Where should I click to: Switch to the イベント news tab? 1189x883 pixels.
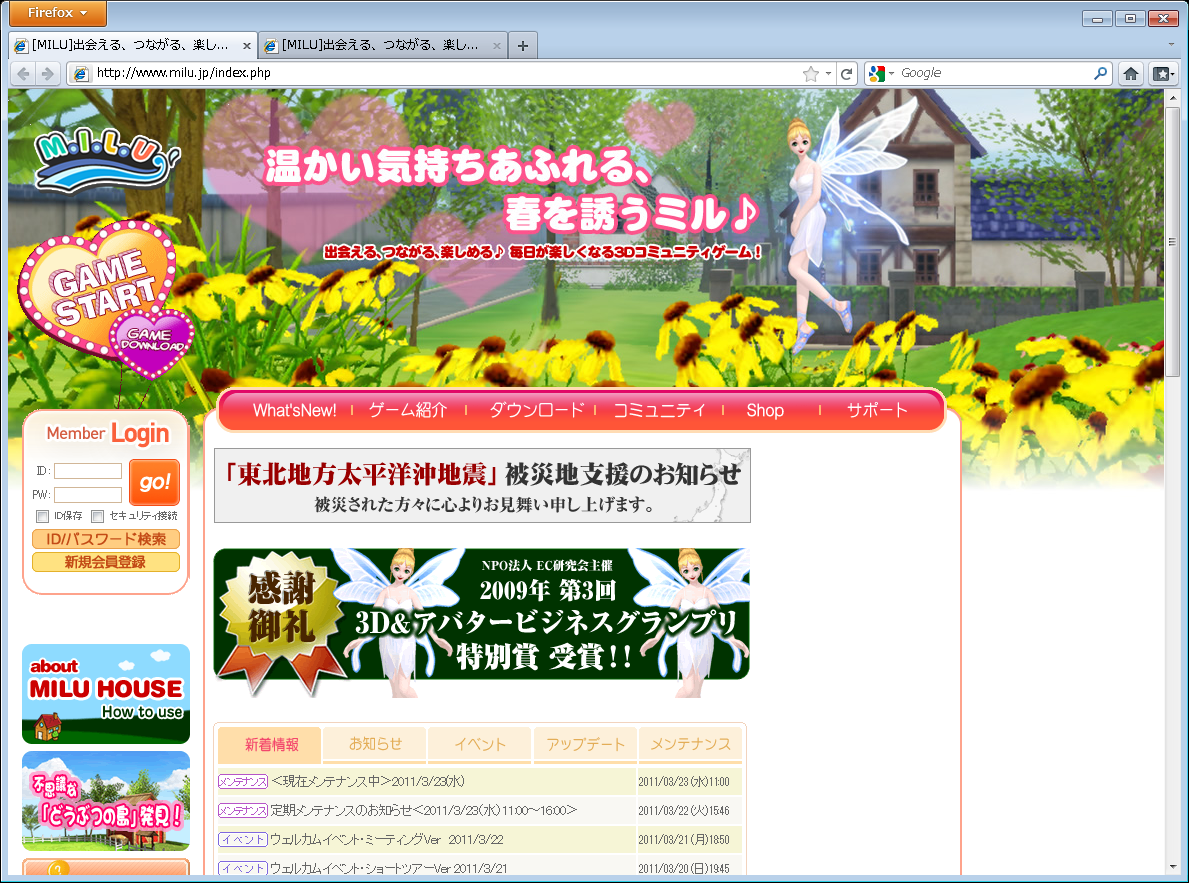click(x=480, y=744)
